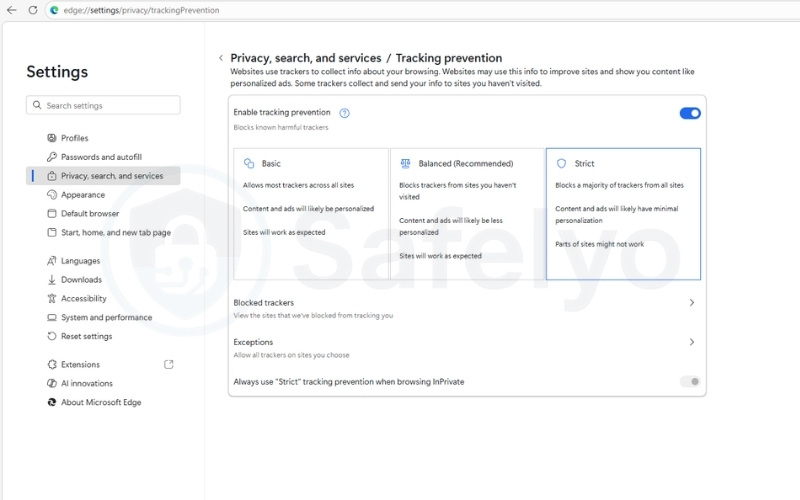This screenshot has width=800, height=500.
Task: Select the Basic tracking prevention card
Action: 311,214
